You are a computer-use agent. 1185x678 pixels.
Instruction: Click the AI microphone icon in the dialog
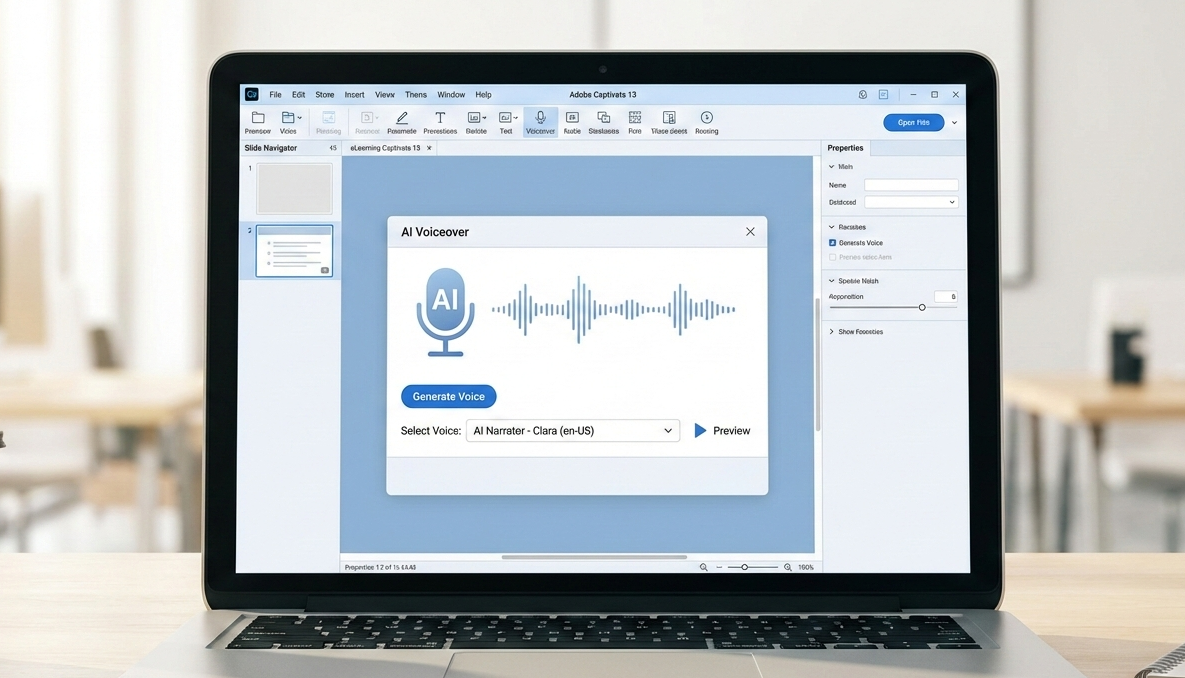(445, 310)
